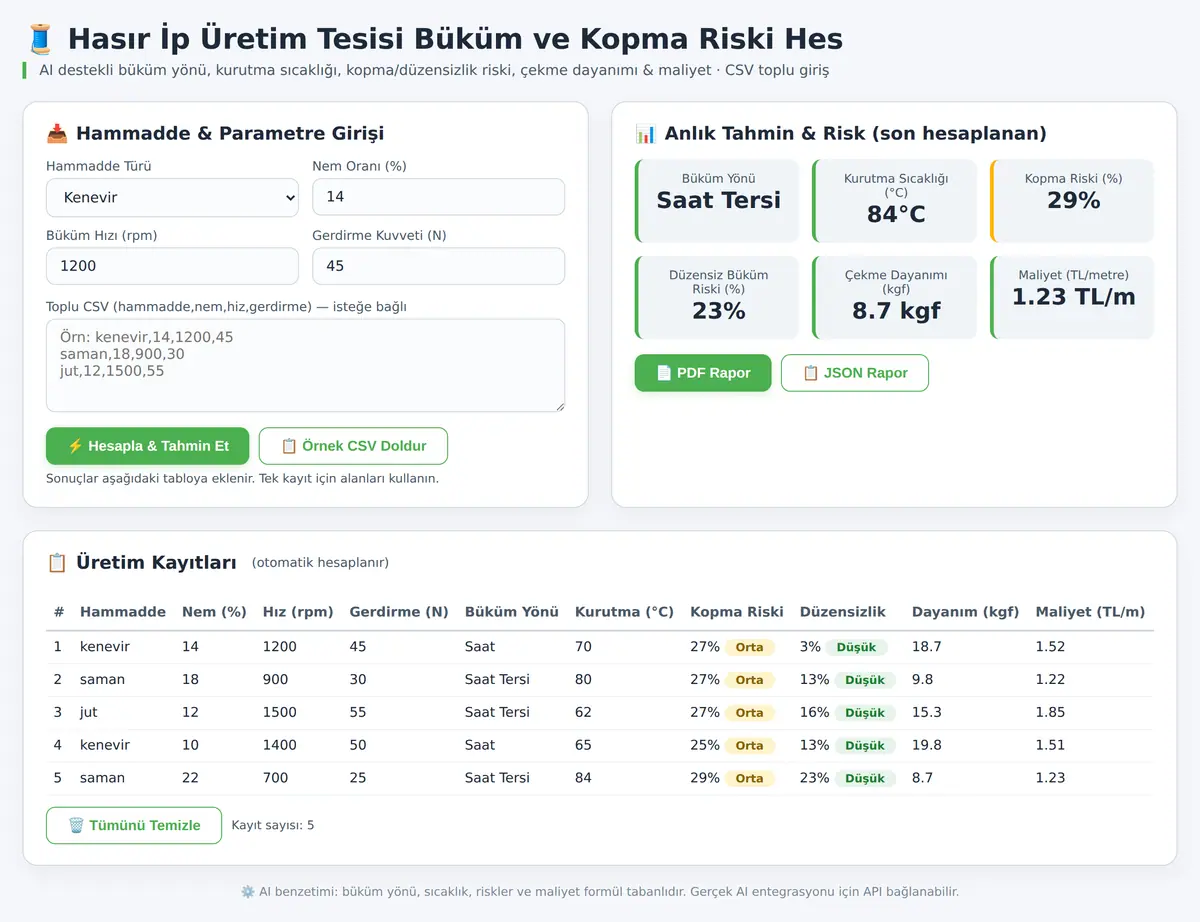Click the saman cell in row 2
The image size is (1200, 922).
103,680
